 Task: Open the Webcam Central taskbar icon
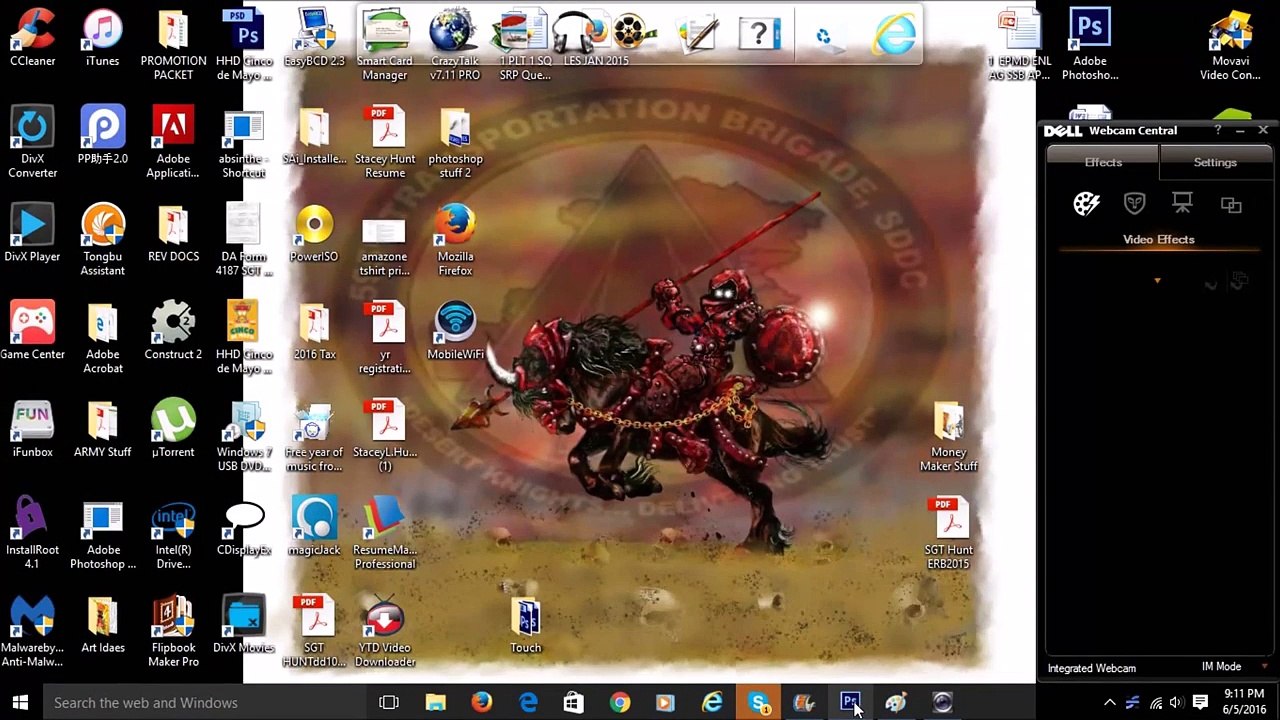point(942,702)
